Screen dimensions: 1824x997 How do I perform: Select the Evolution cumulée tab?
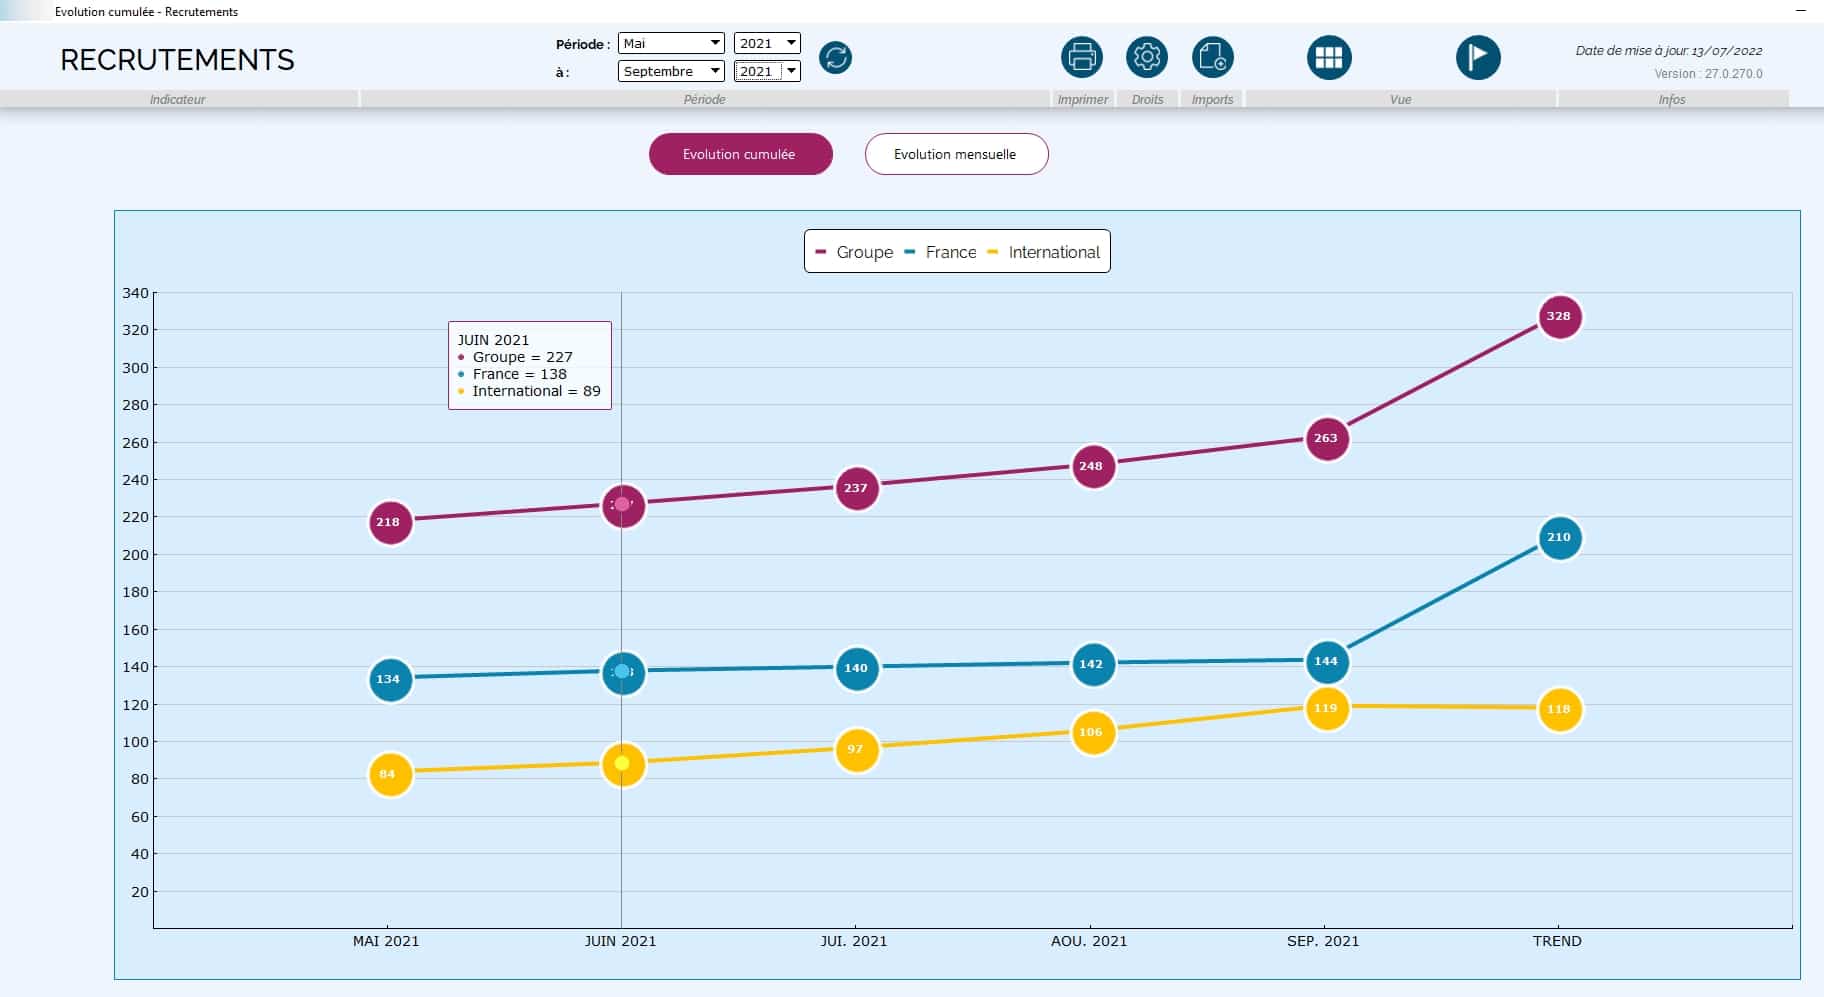740,154
